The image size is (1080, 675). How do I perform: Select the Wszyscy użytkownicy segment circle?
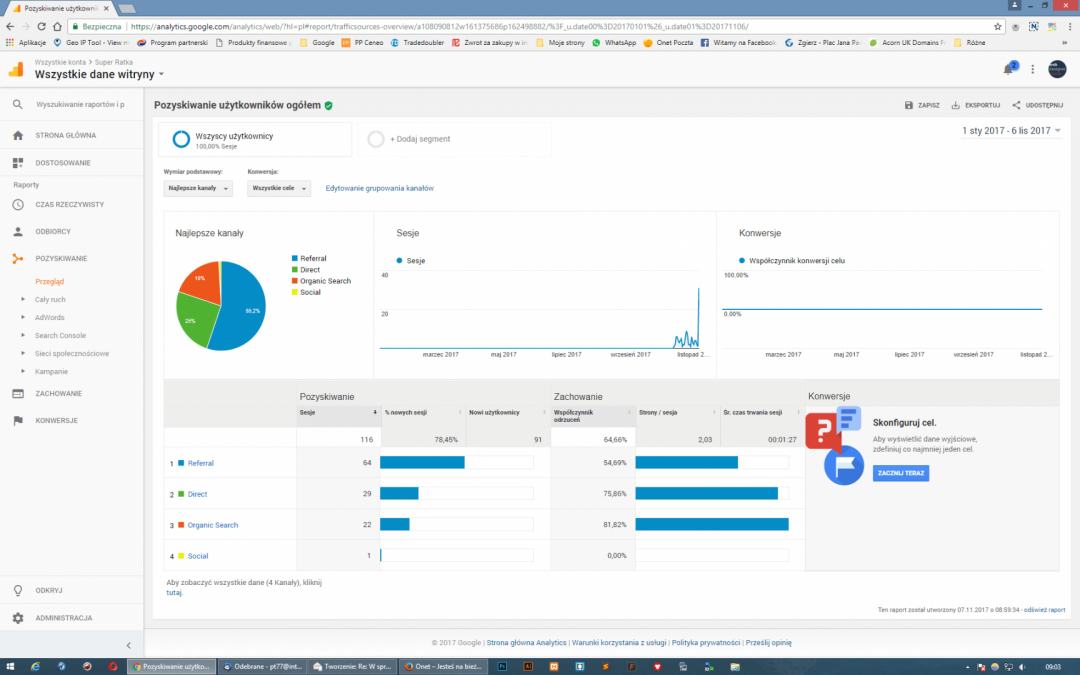click(x=181, y=140)
